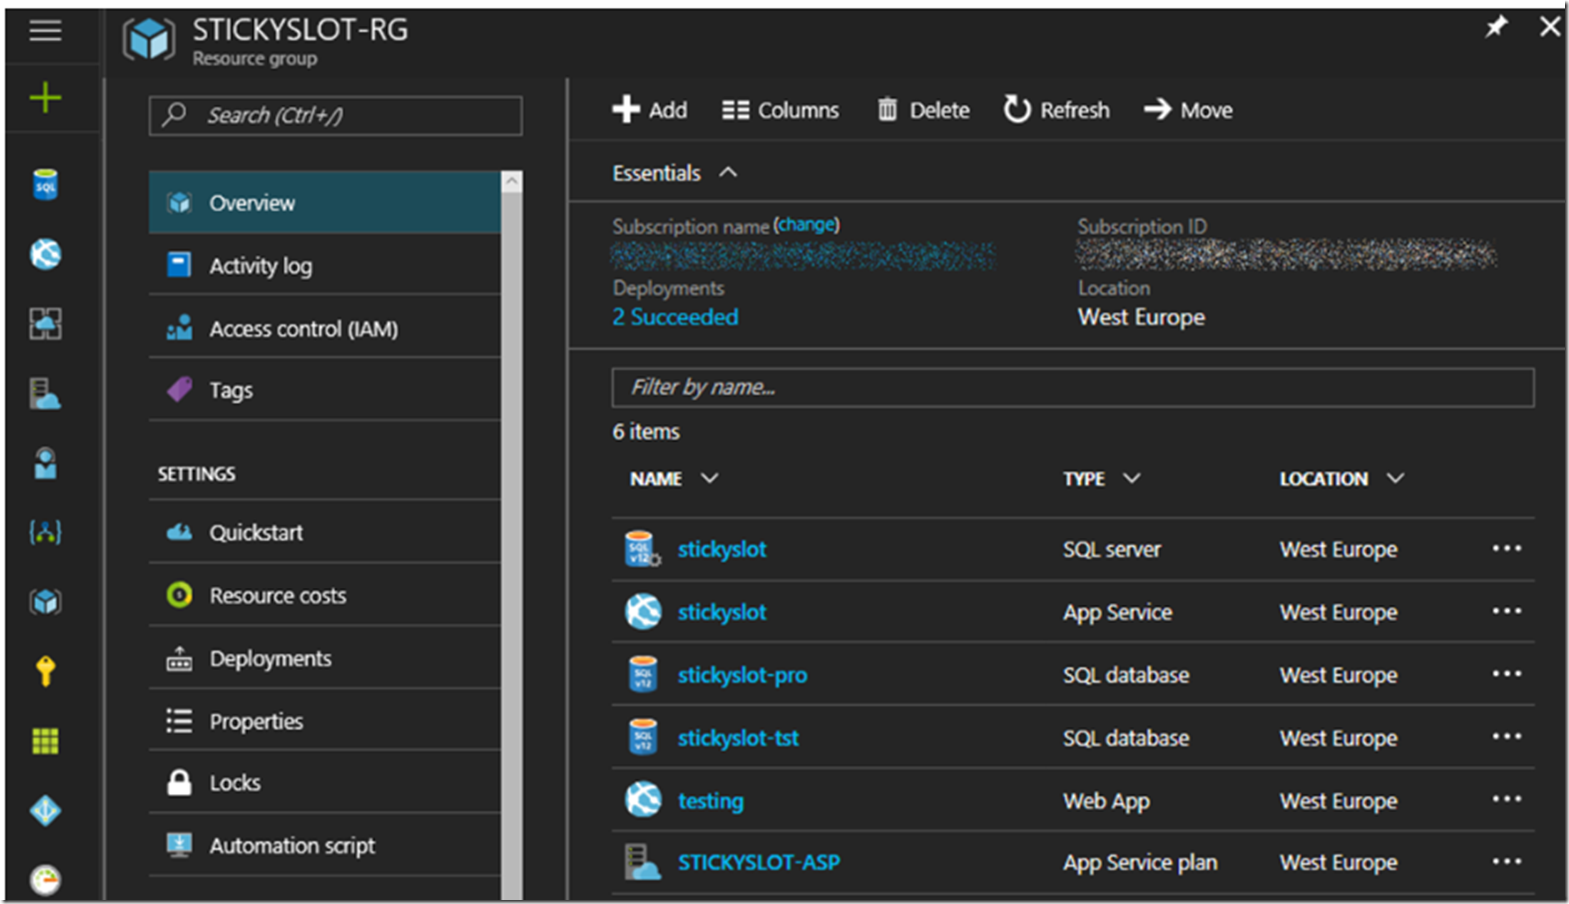Open the hamburger menu icon
The image size is (1569, 904).
45,31
